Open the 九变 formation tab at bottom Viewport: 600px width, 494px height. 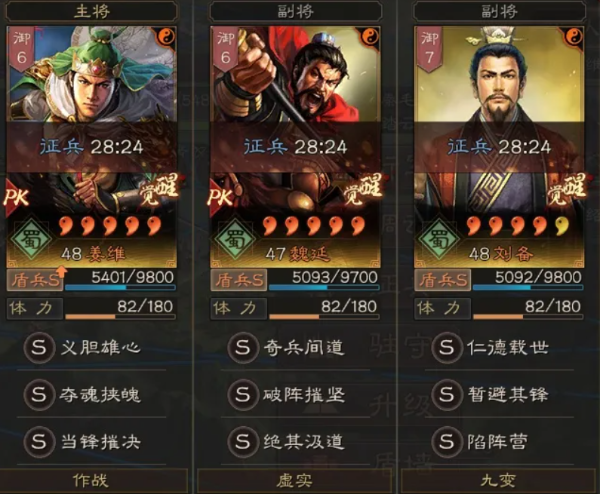499,481
